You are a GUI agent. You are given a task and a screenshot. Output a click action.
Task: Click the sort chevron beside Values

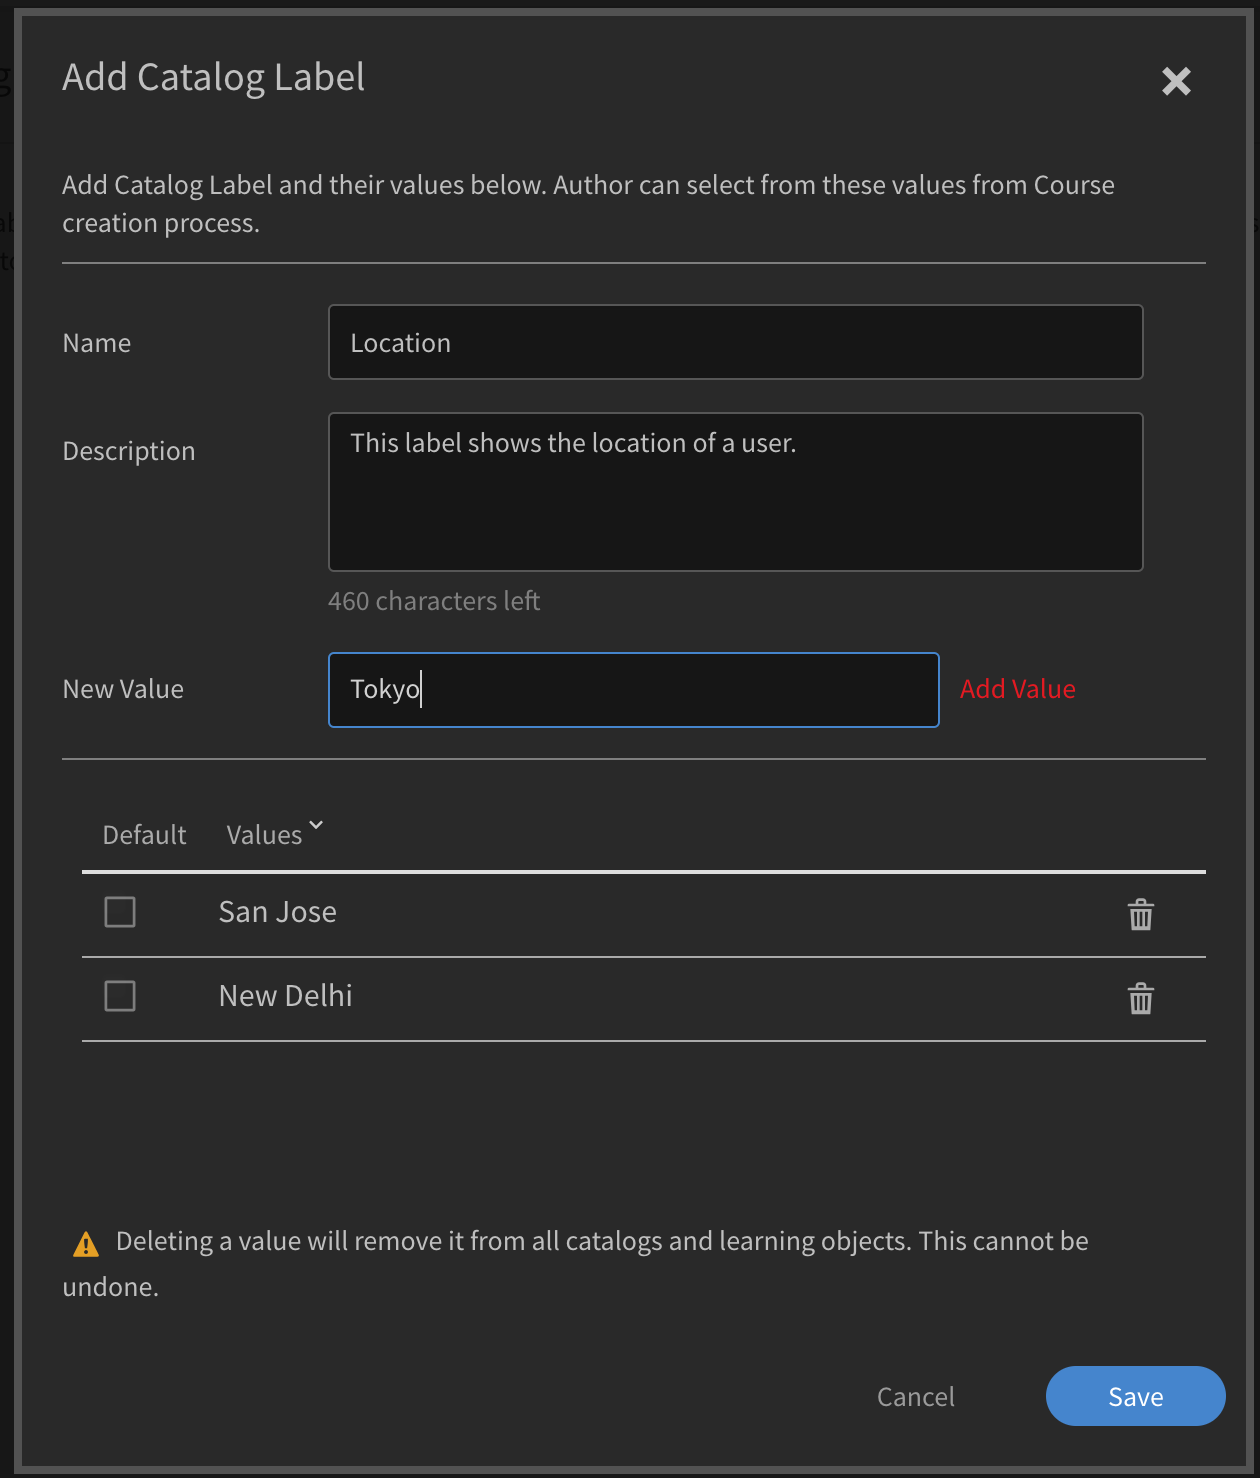point(316,825)
